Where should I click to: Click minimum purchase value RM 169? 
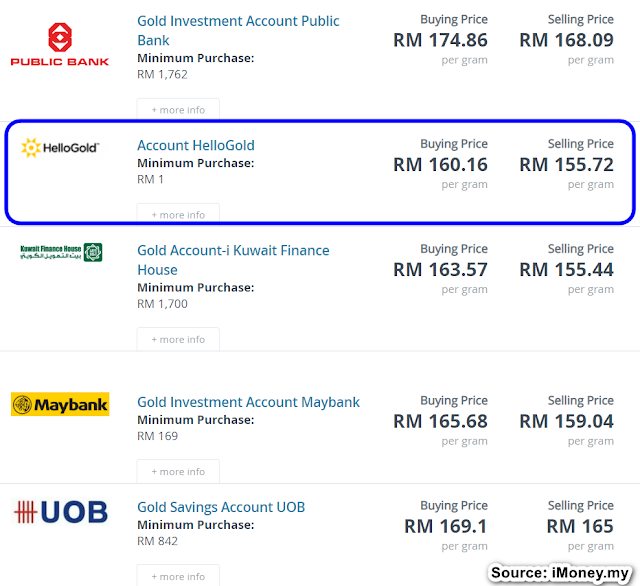158,436
